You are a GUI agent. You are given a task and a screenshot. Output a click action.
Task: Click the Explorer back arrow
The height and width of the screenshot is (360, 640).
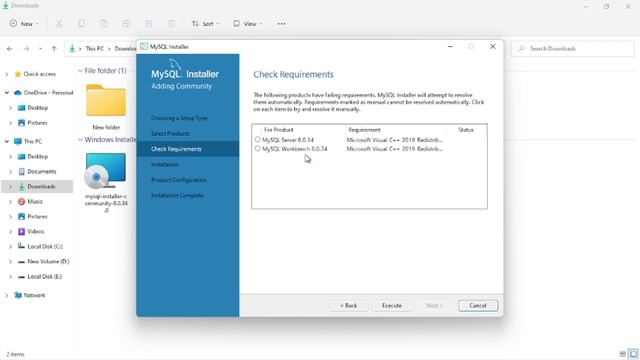click(10, 49)
